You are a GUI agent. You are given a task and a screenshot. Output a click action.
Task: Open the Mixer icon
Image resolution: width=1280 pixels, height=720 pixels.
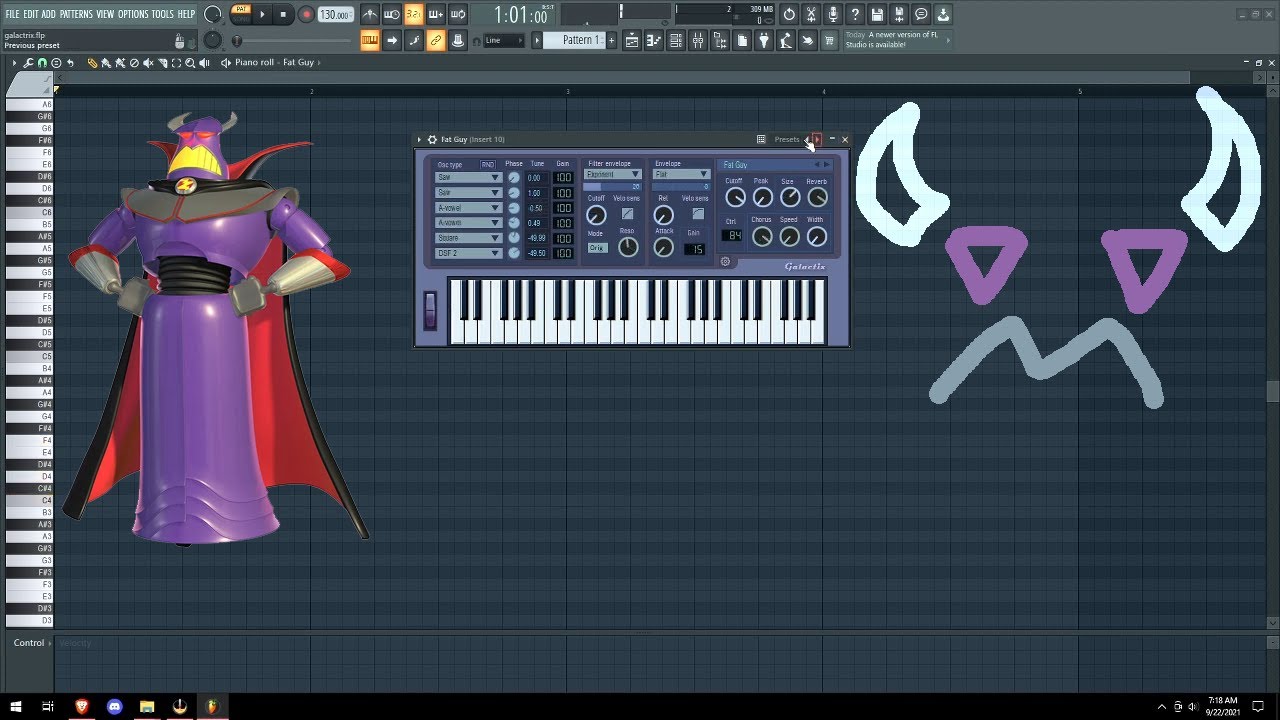coord(697,40)
